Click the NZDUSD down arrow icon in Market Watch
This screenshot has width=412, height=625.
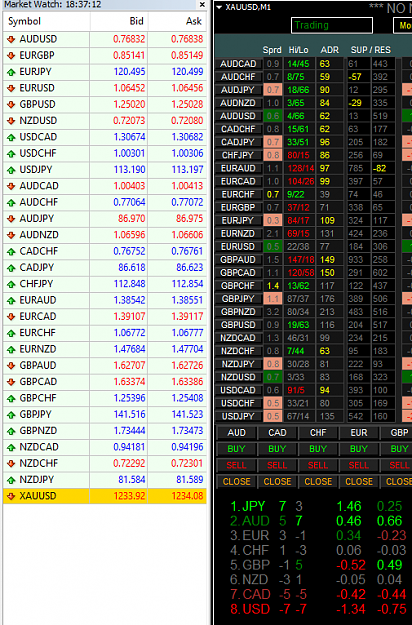click(11, 121)
